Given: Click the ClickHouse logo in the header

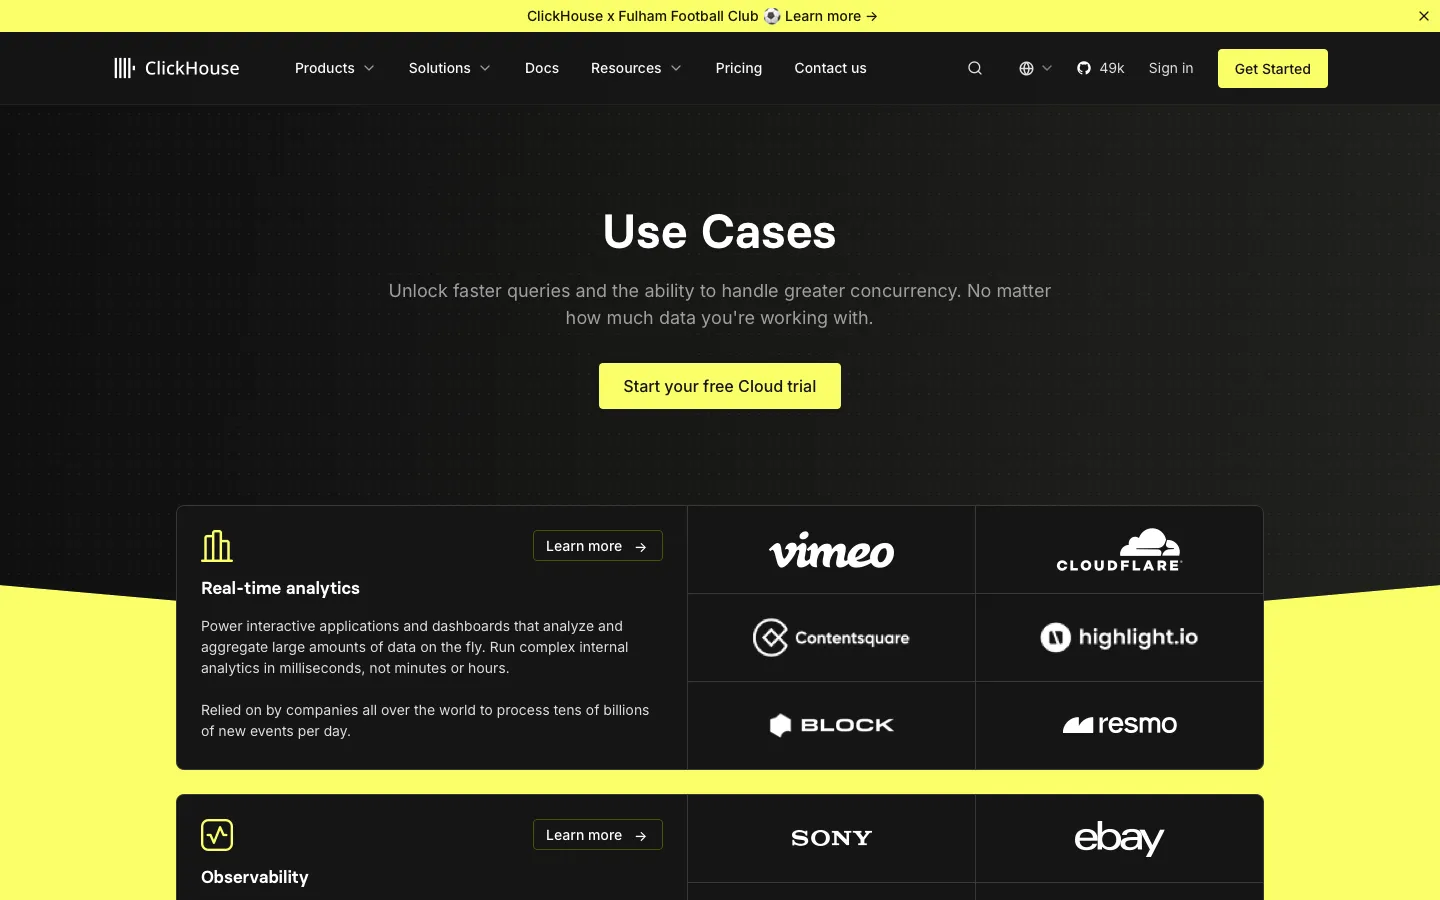Looking at the screenshot, I should (176, 68).
